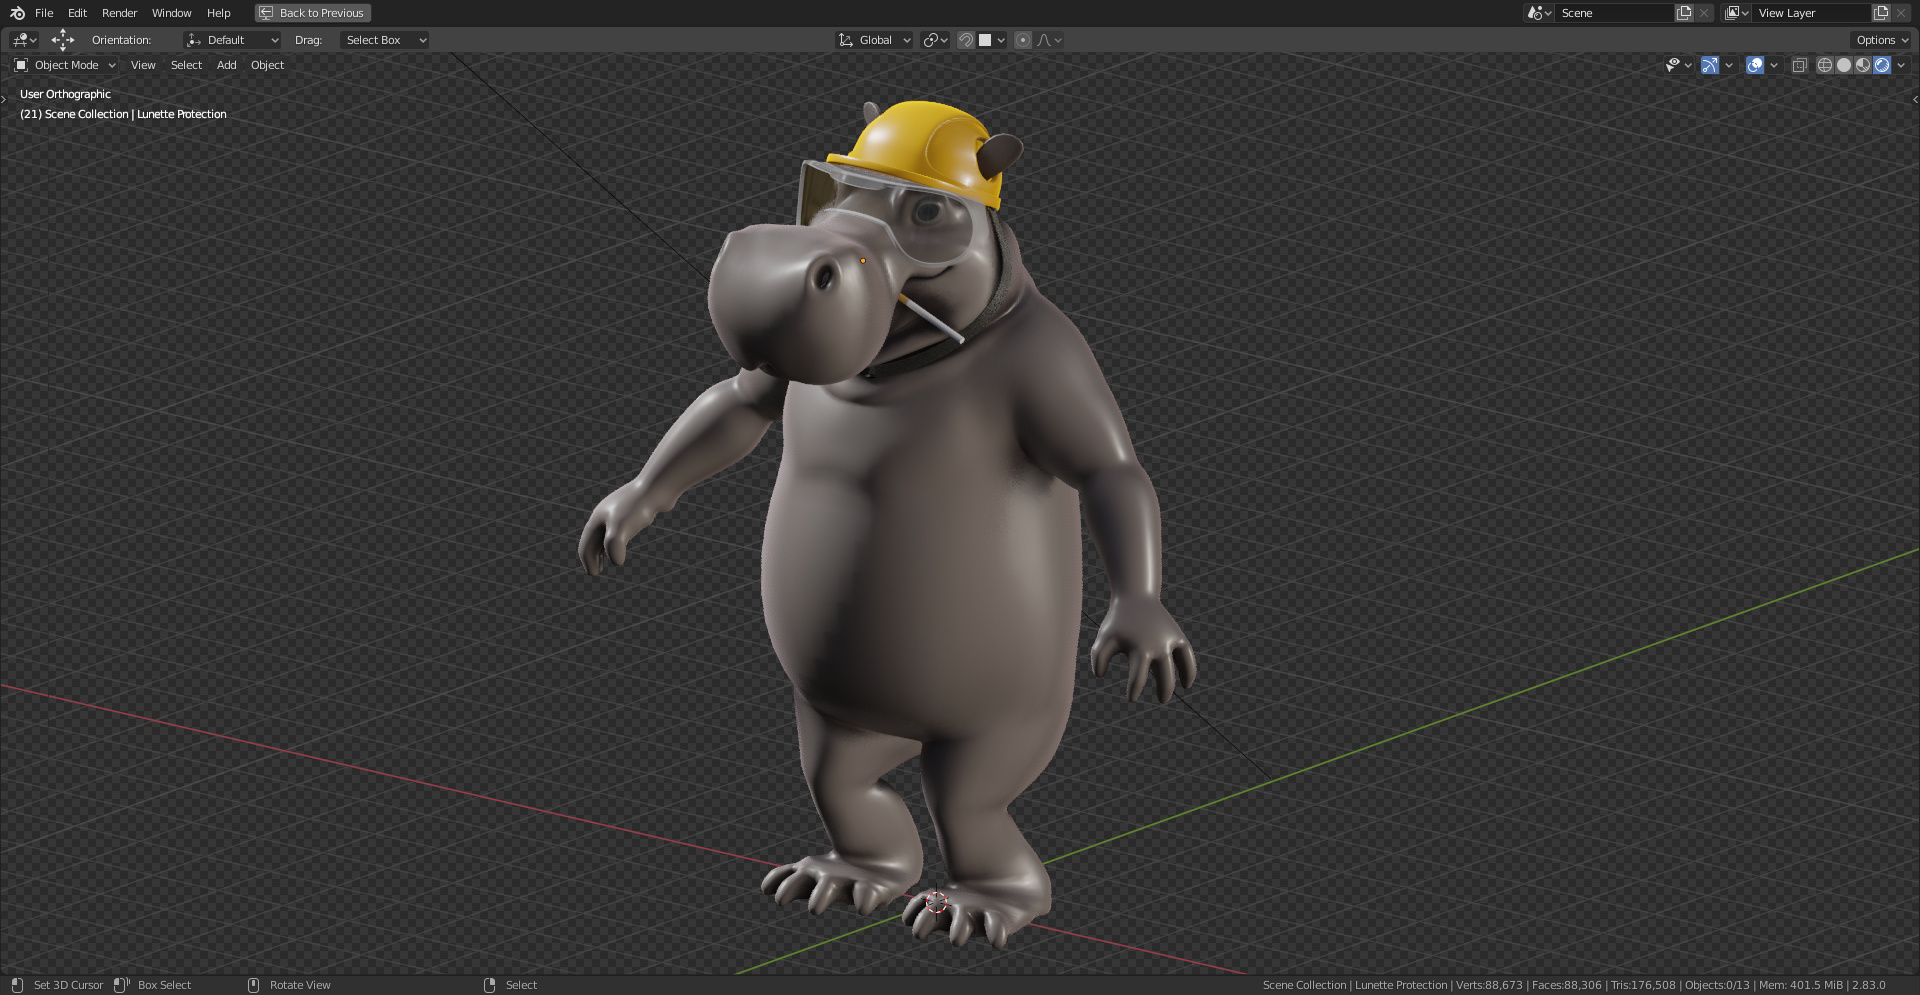Switch to Rendered shading mode
This screenshot has width=1920, height=995.
coord(1882,65)
